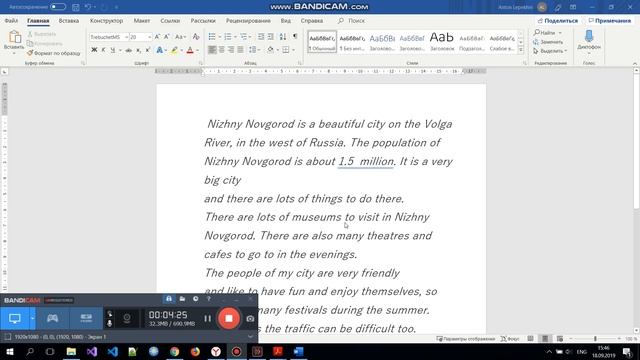Apply italic with the К button

[x=103, y=50]
